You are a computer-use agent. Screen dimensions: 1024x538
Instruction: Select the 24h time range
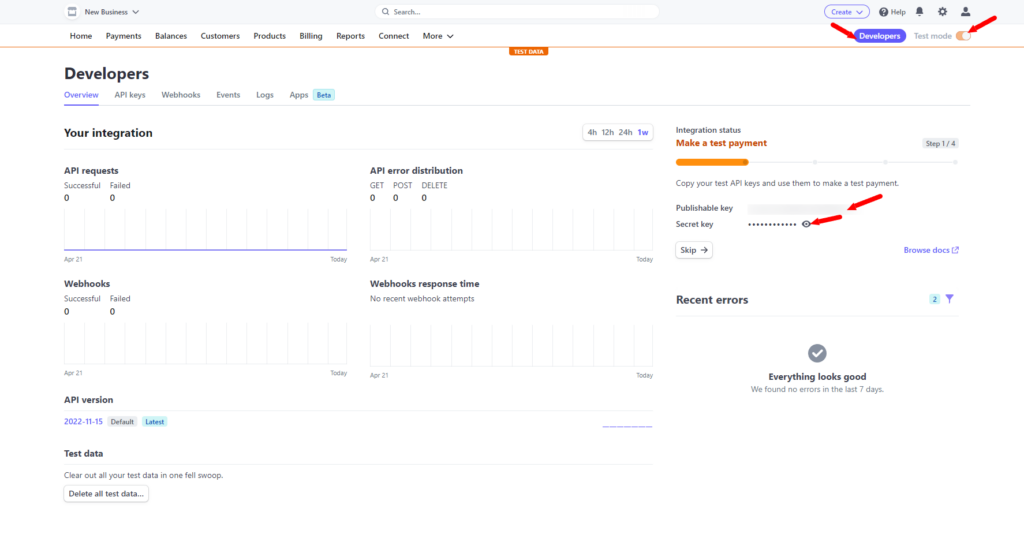pos(625,133)
